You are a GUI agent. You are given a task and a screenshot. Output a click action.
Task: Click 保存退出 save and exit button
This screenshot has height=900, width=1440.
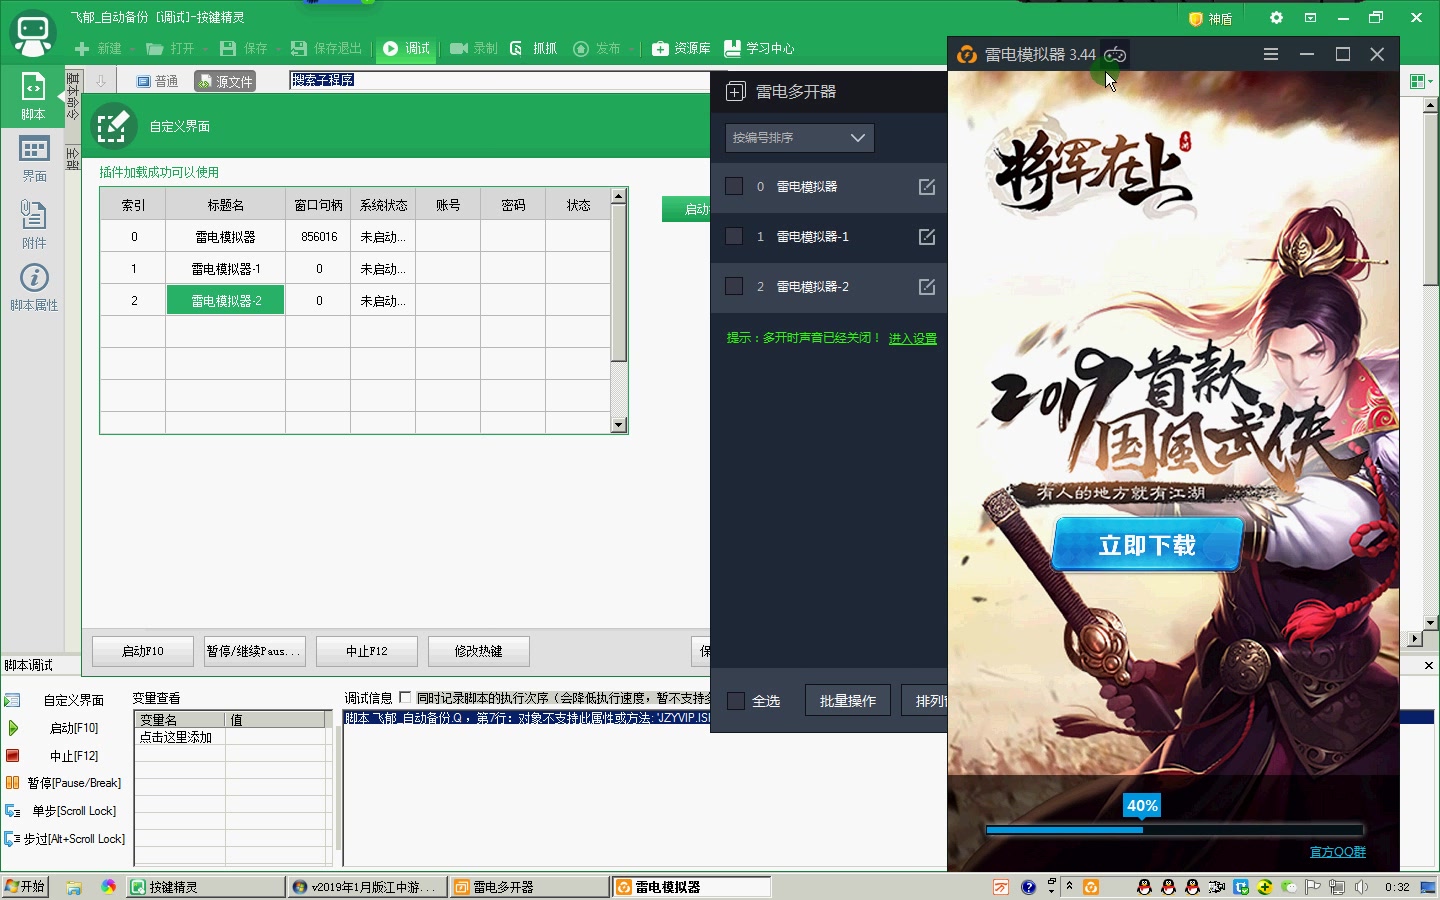pyautogui.click(x=326, y=48)
